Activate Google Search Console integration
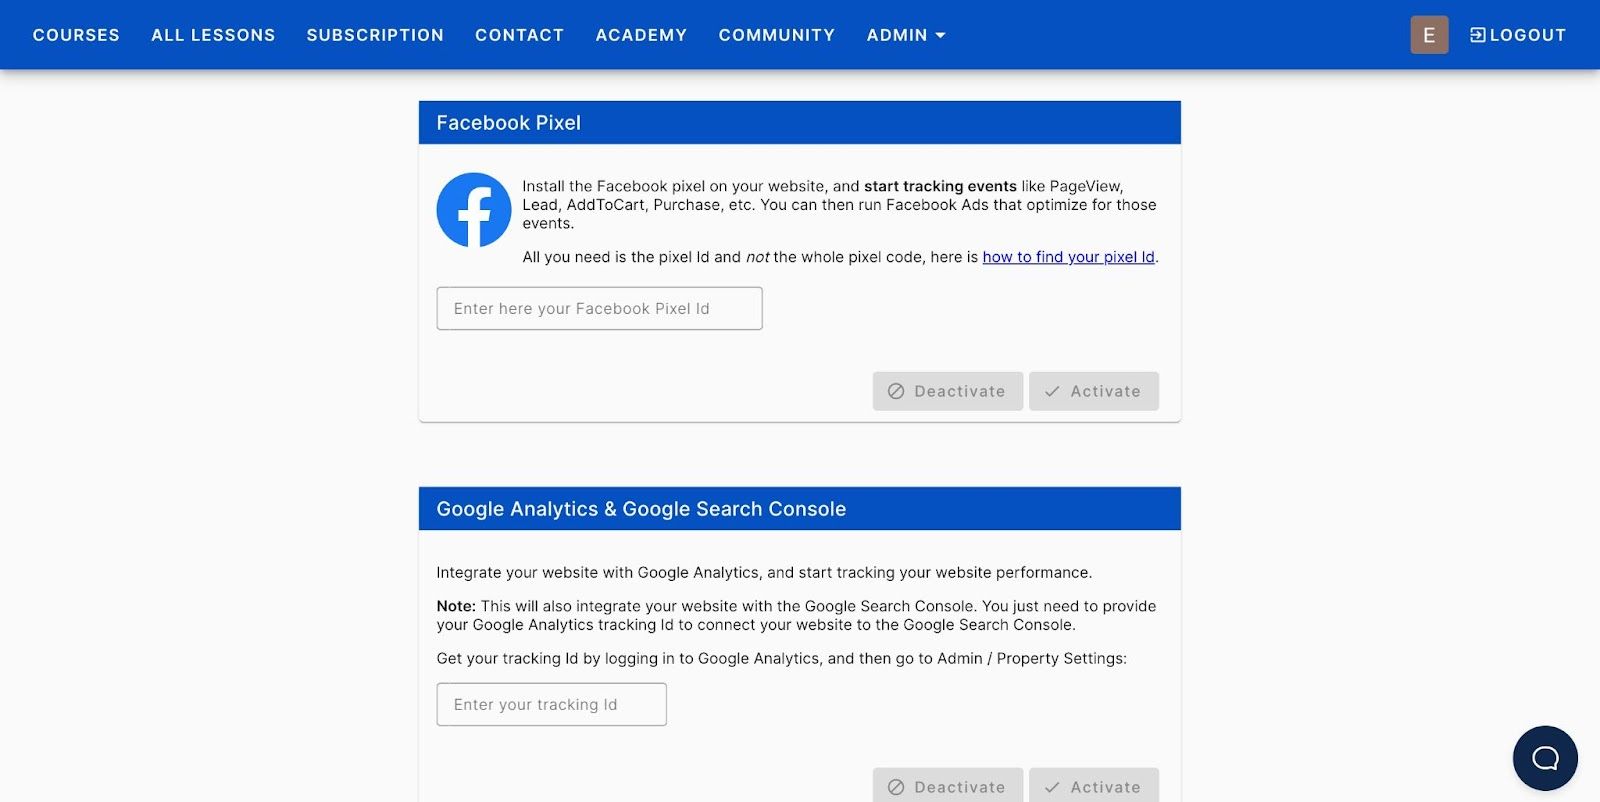 tap(1094, 787)
